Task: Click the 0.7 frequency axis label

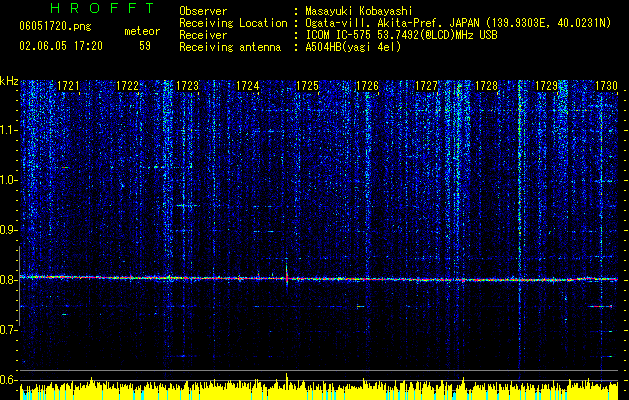Action: point(9,330)
